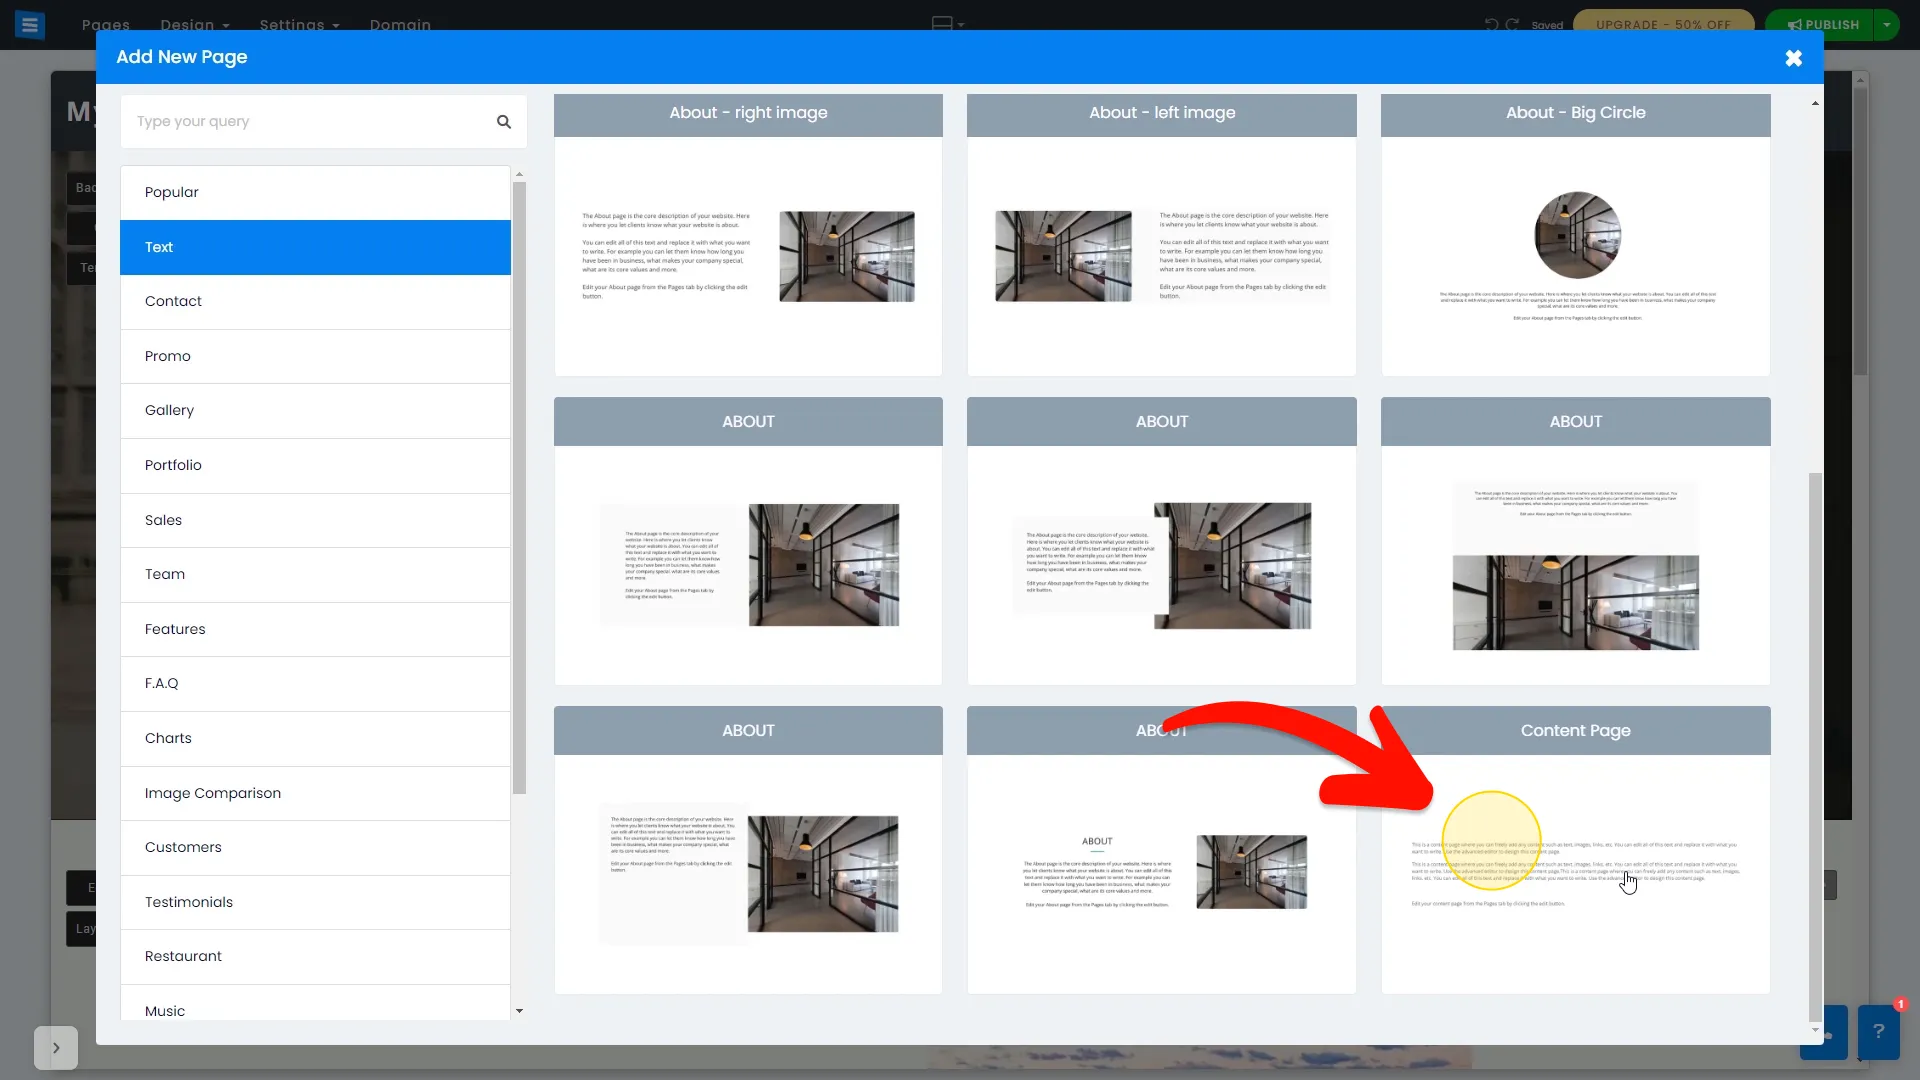Expand the side panel chevron arrow
Image resolution: width=1920 pixels, height=1080 pixels.
[56, 1048]
